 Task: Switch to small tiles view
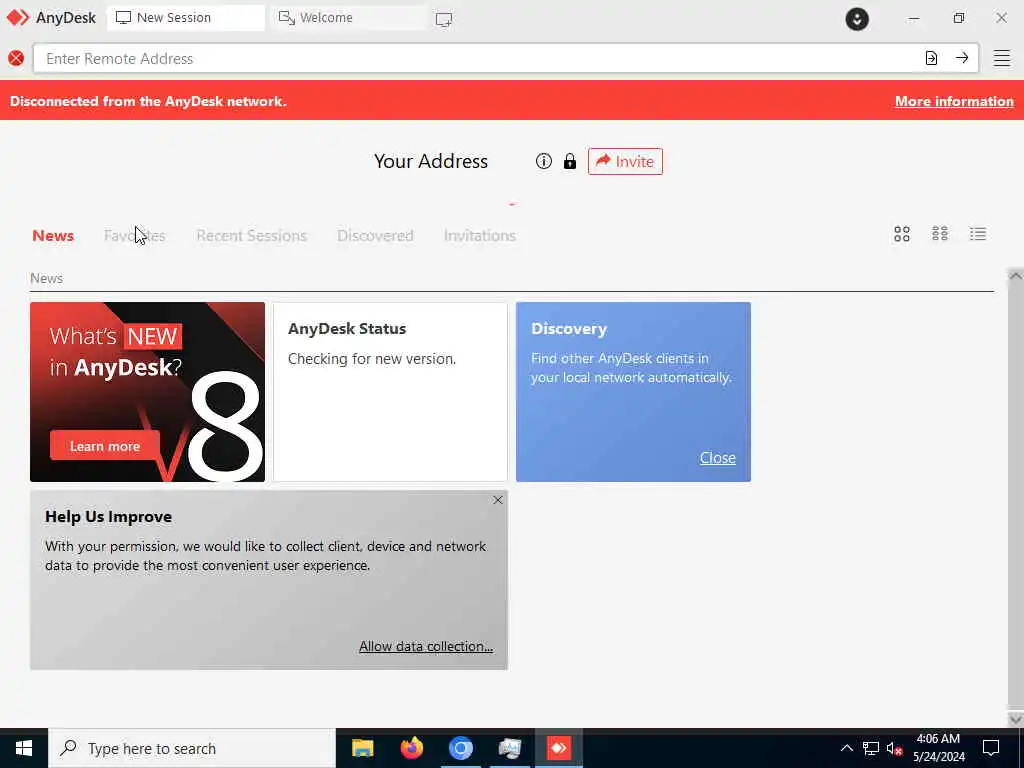[x=940, y=234]
